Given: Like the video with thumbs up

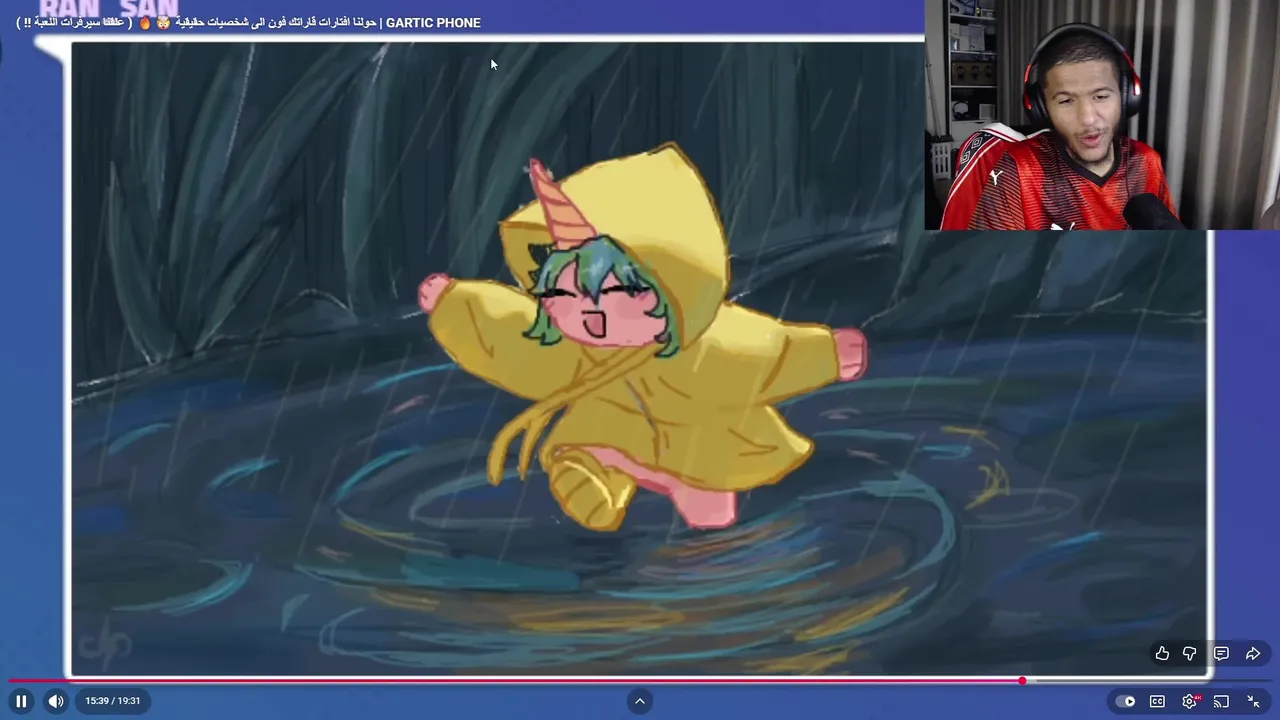Looking at the screenshot, I should click(1162, 653).
